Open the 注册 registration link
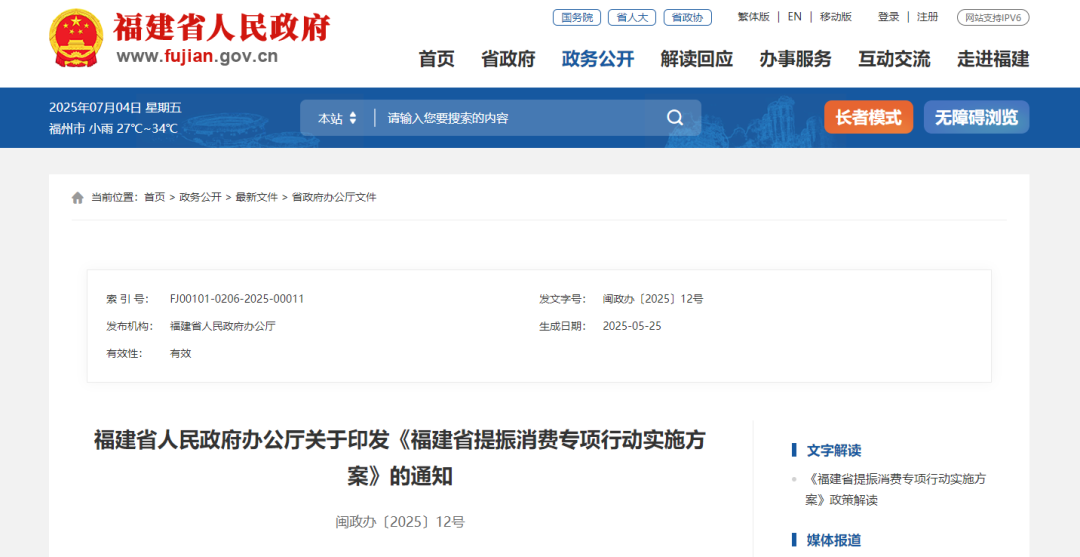 coord(928,17)
